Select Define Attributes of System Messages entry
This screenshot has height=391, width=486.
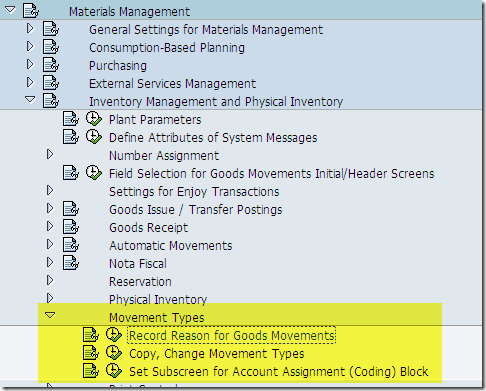tap(213, 138)
